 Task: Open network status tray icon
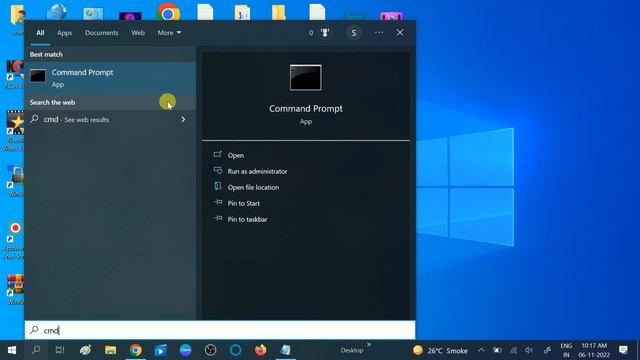pyautogui.click(x=513, y=350)
